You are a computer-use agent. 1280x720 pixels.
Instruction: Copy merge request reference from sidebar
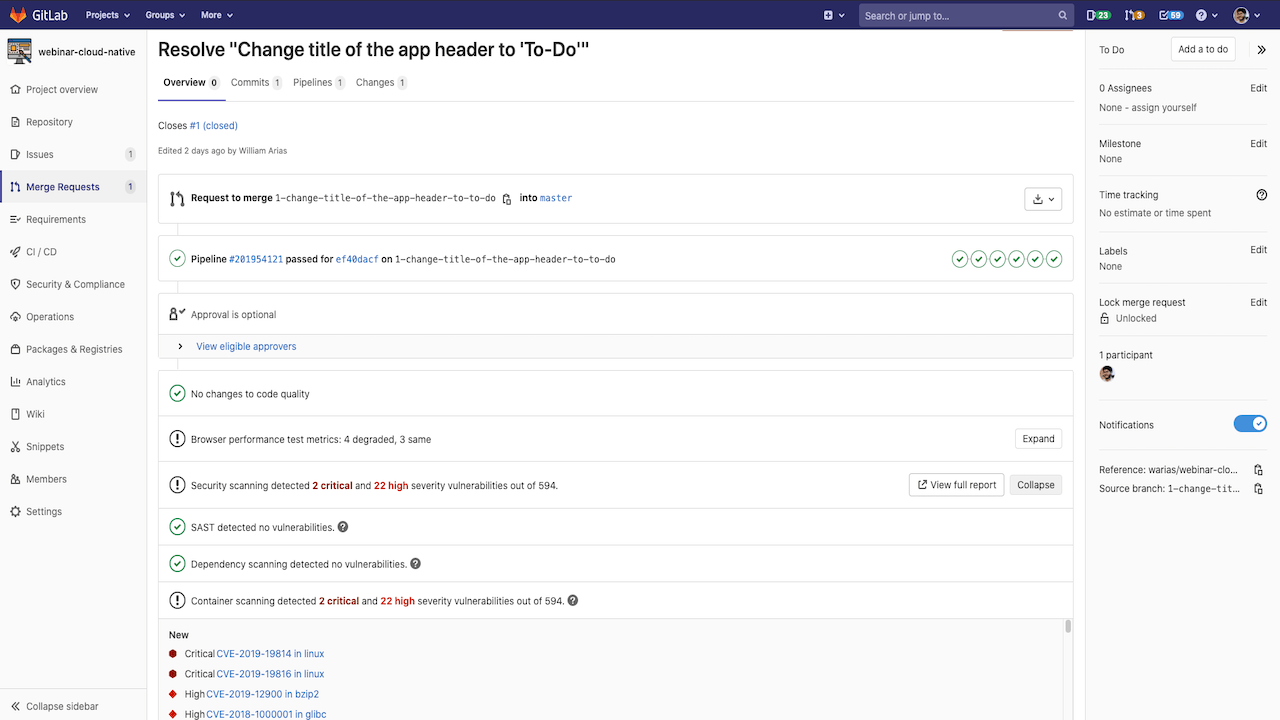click(1259, 470)
